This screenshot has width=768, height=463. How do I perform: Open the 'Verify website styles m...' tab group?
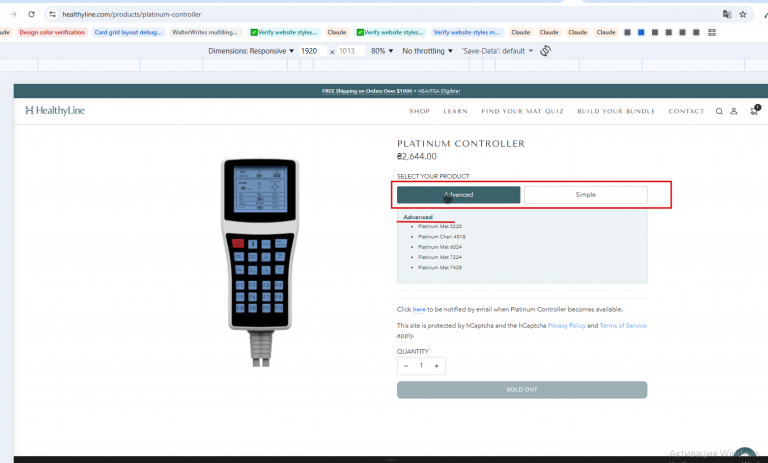point(466,32)
